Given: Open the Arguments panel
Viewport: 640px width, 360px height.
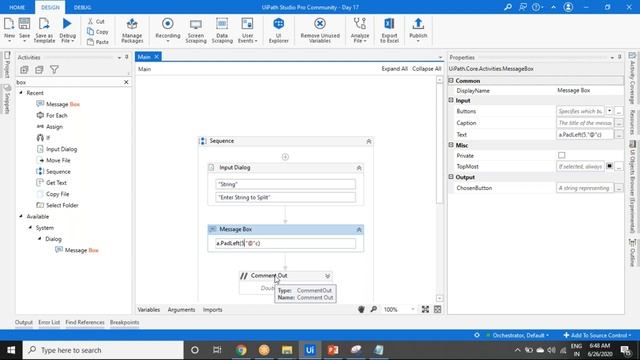Looking at the screenshot, I should click(x=181, y=309).
